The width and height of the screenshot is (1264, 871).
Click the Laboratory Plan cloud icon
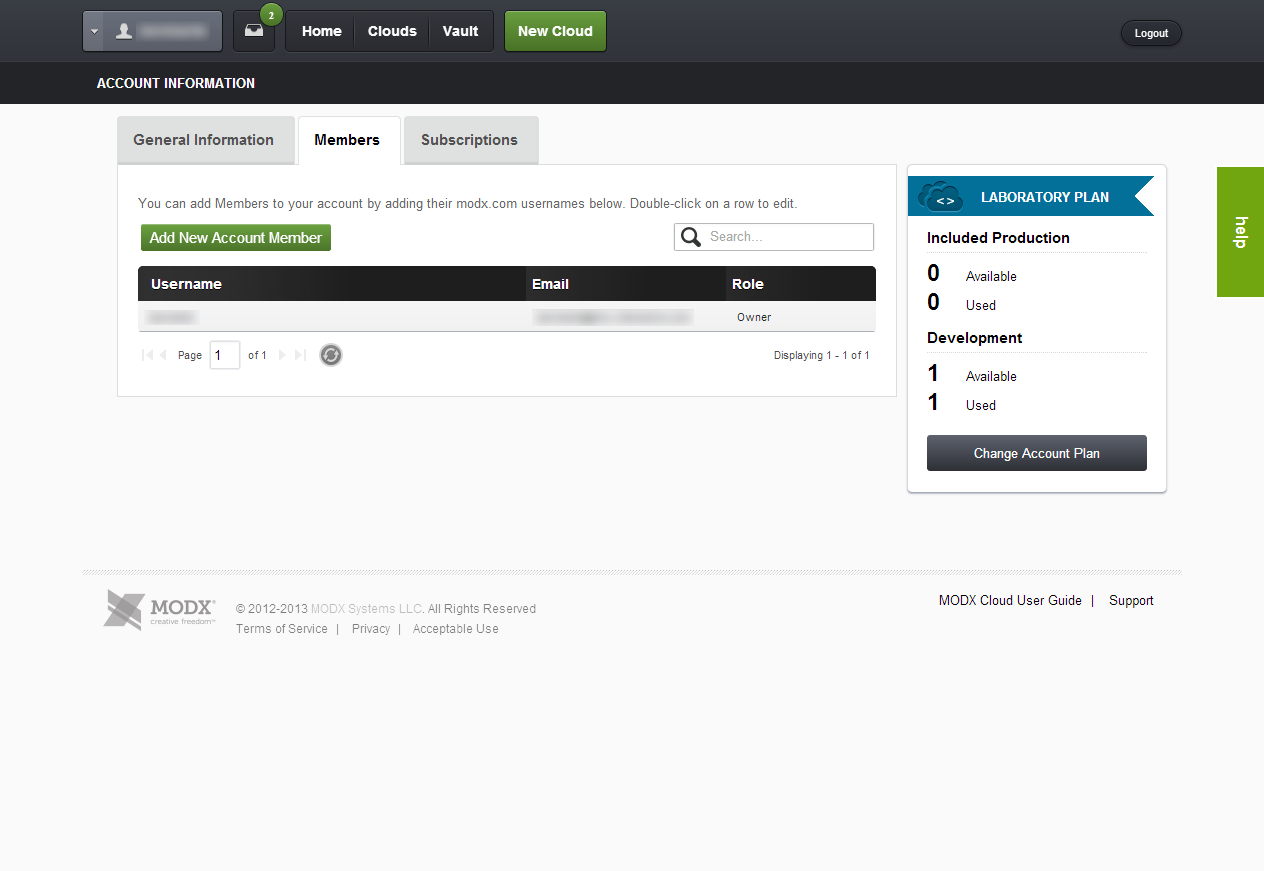coord(940,196)
